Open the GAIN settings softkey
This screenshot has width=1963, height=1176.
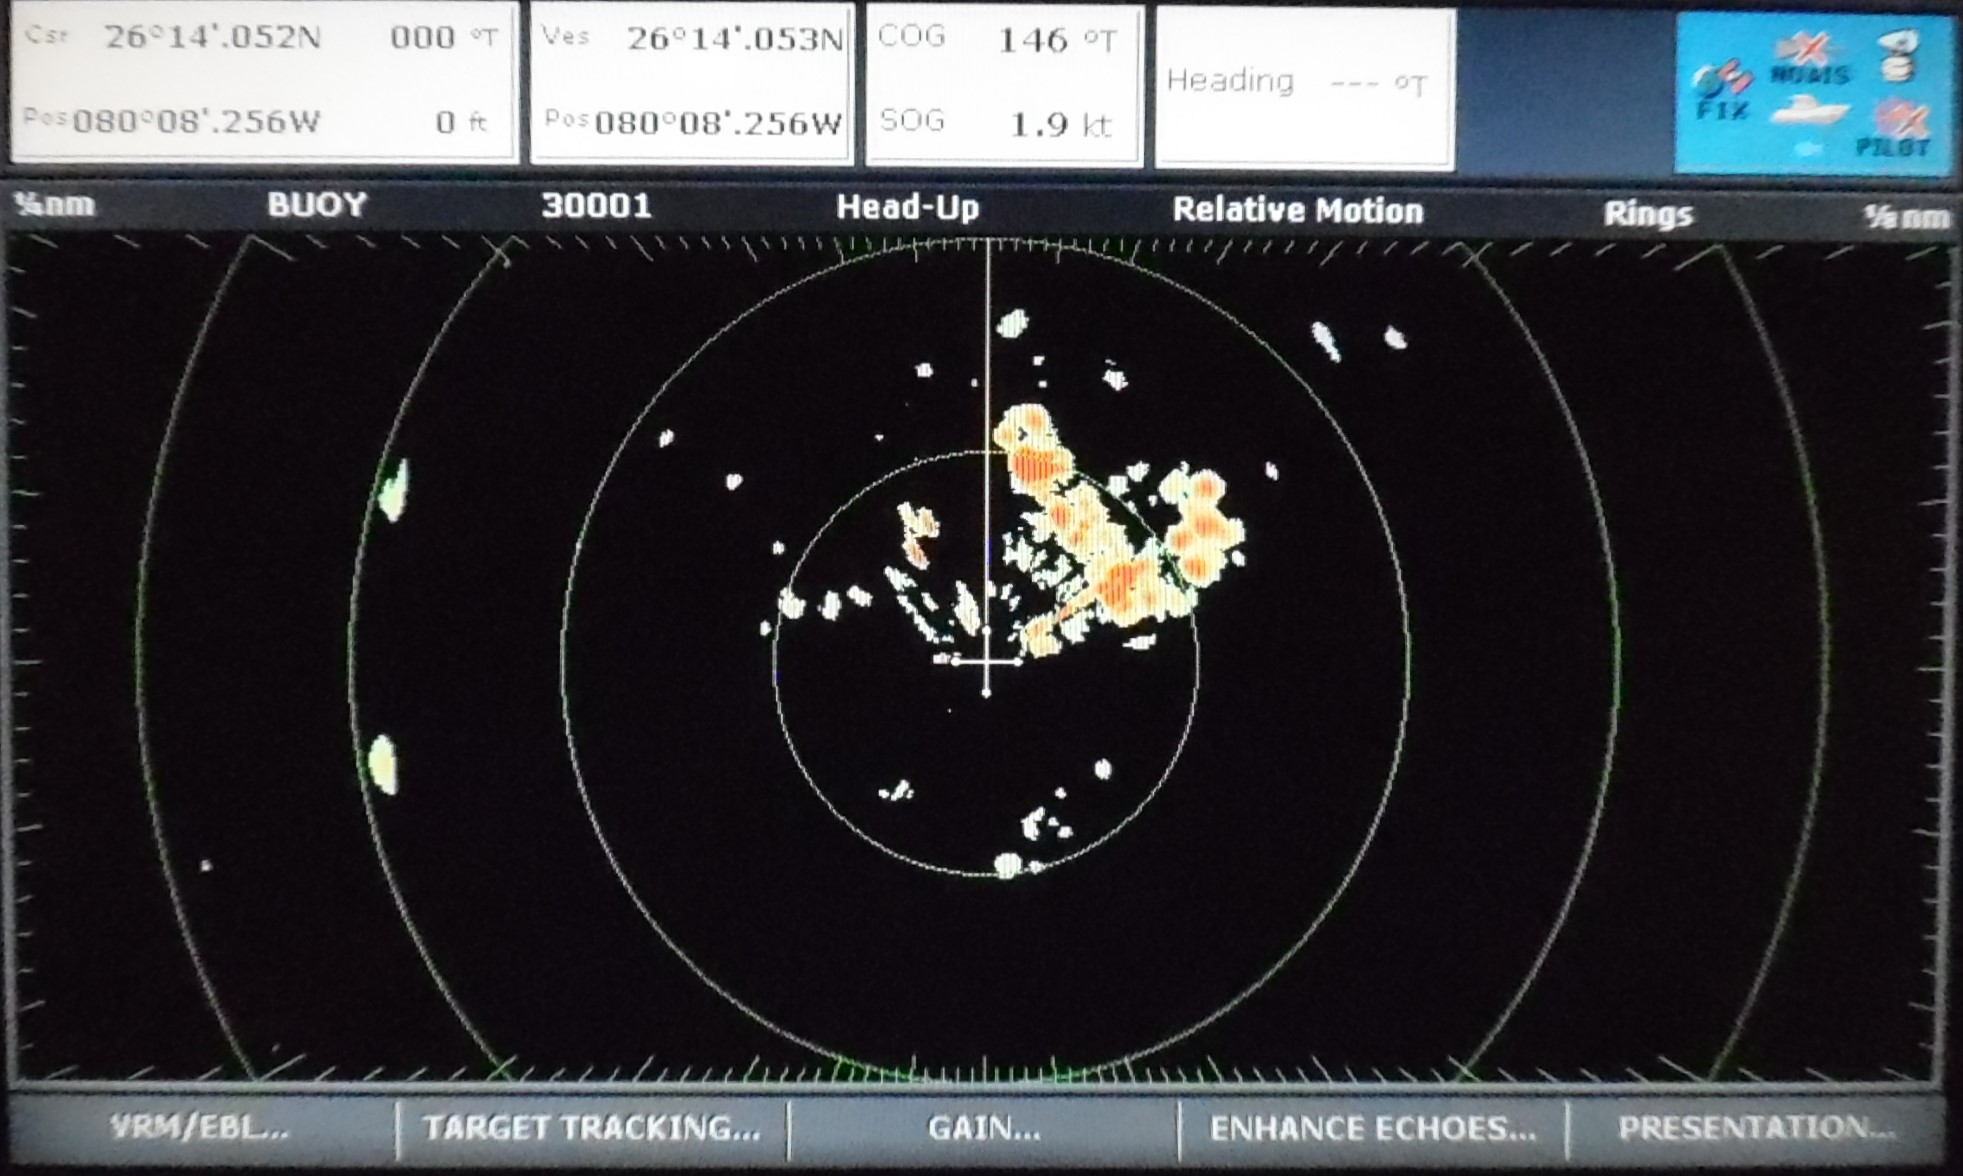pyautogui.click(x=984, y=1128)
